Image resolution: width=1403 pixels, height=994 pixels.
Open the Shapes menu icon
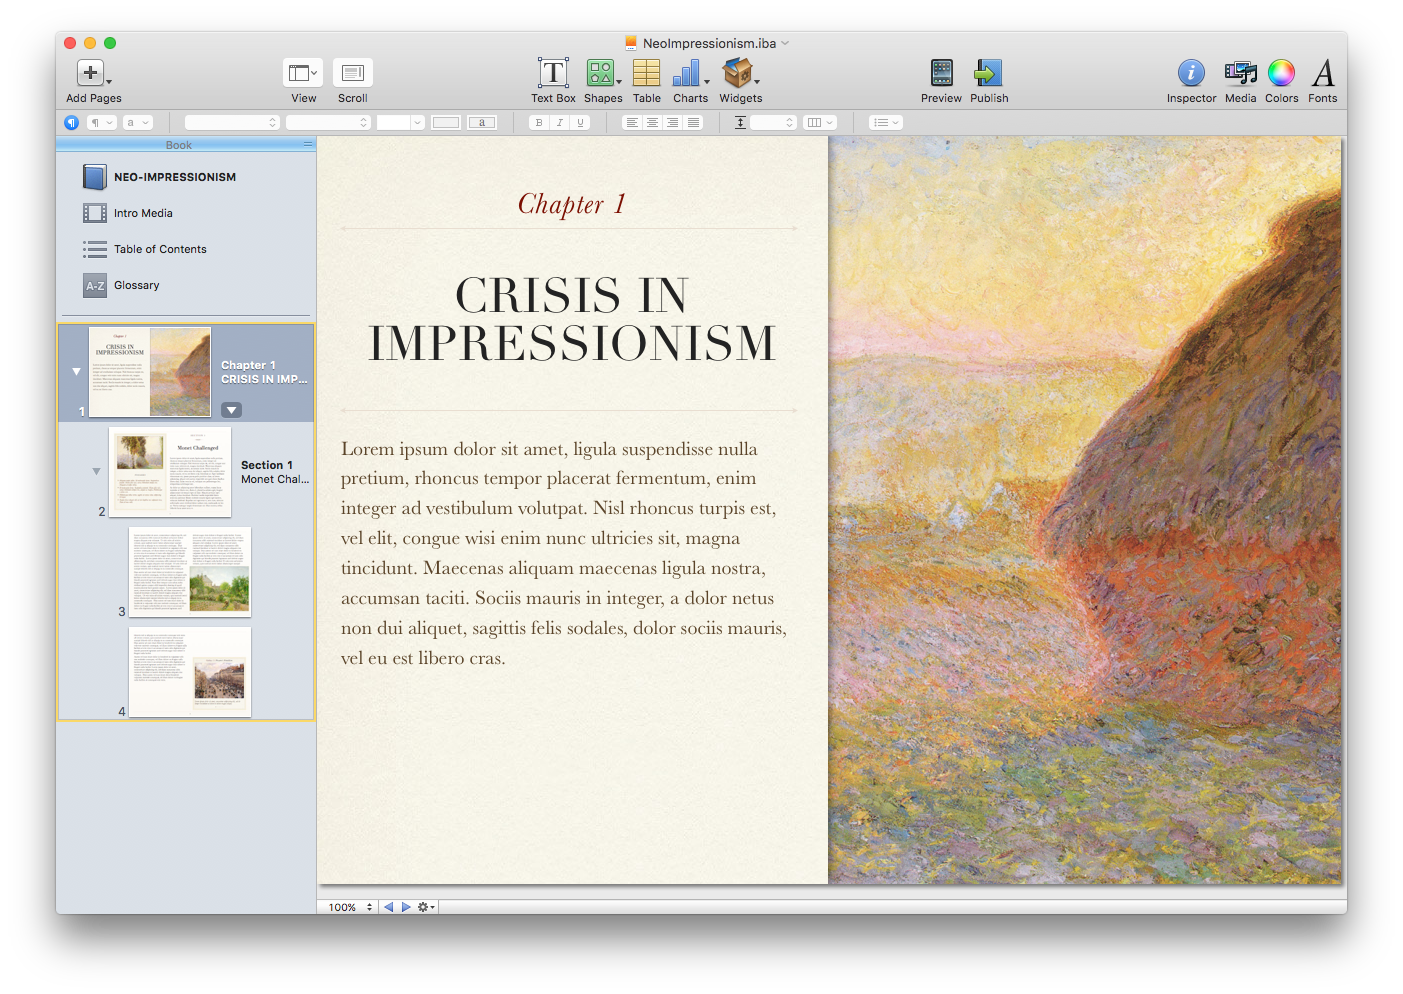point(601,74)
